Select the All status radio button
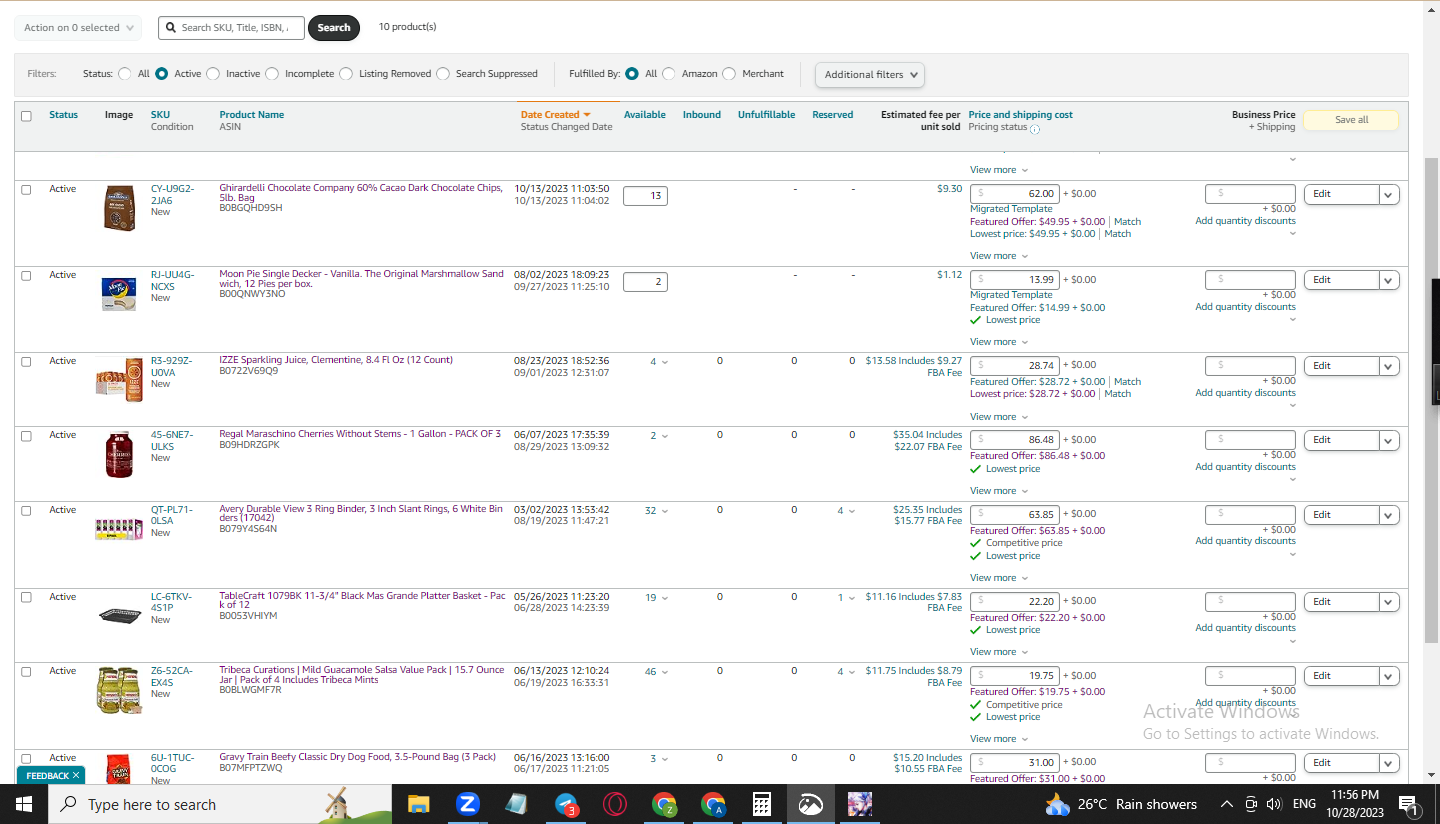The image size is (1440, 824). (124, 73)
